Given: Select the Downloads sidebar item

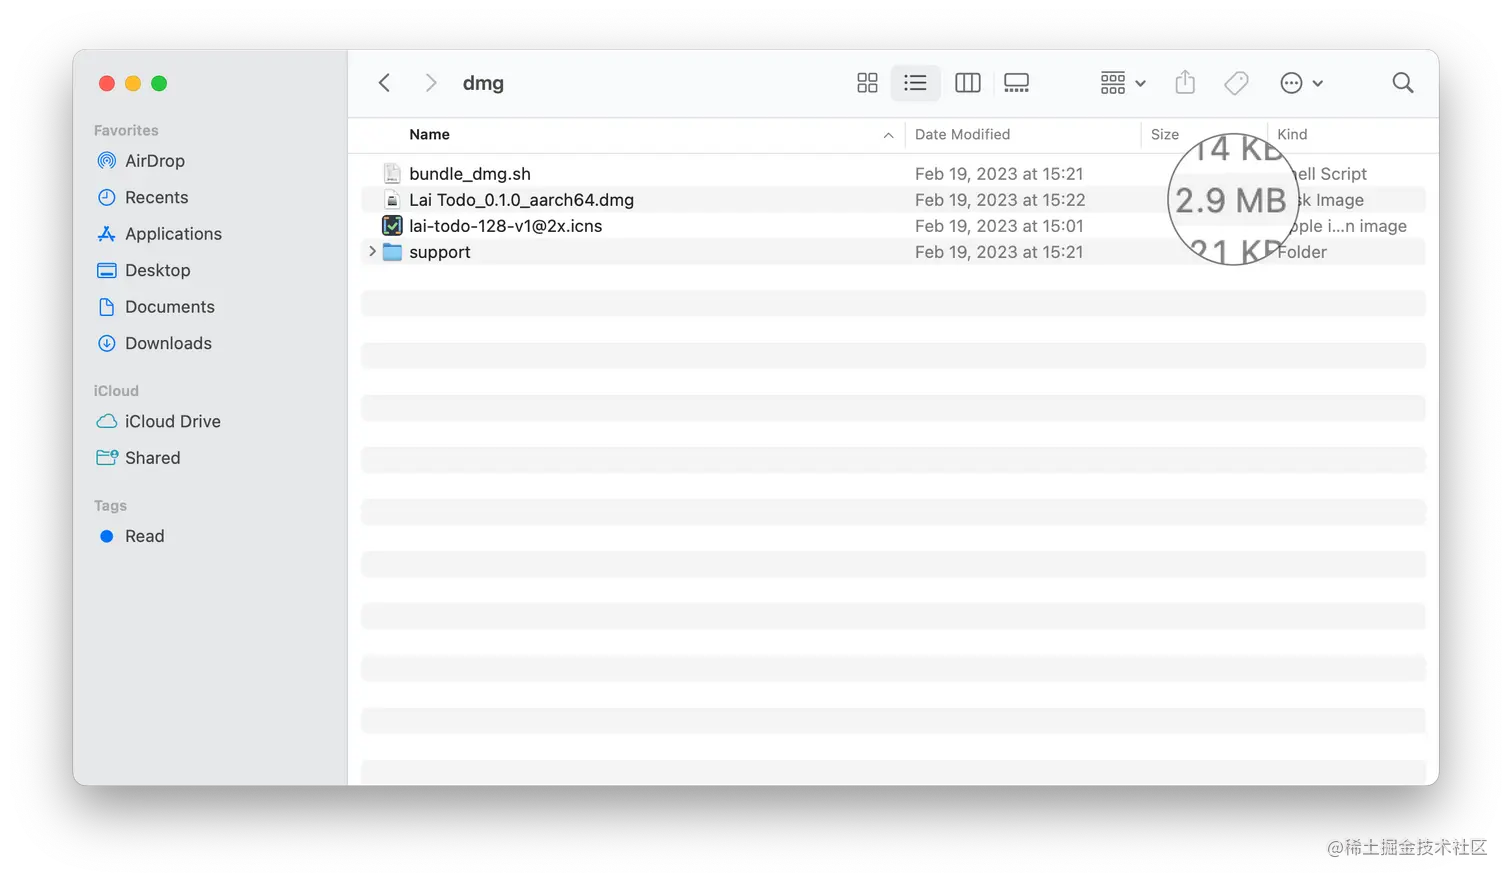Looking at the screenshot, I should point(168,344).
